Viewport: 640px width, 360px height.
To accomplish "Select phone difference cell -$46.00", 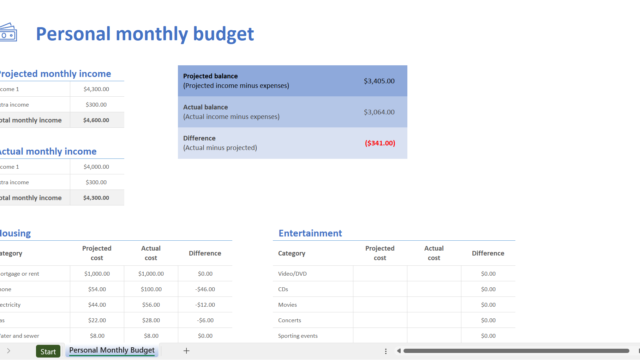I will (205, 289).
